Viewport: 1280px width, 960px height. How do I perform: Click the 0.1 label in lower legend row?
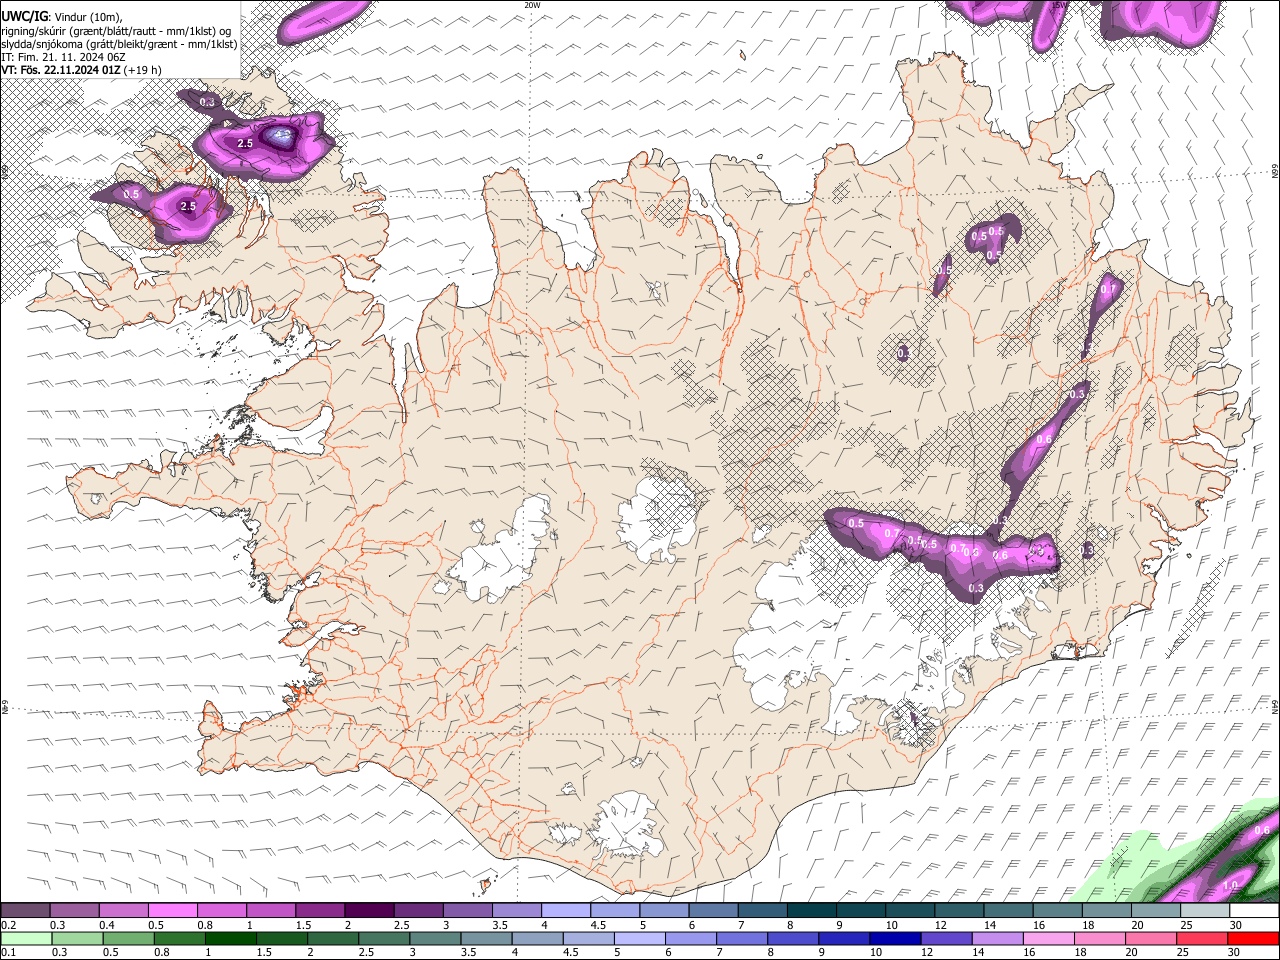(x=8, y=952)
